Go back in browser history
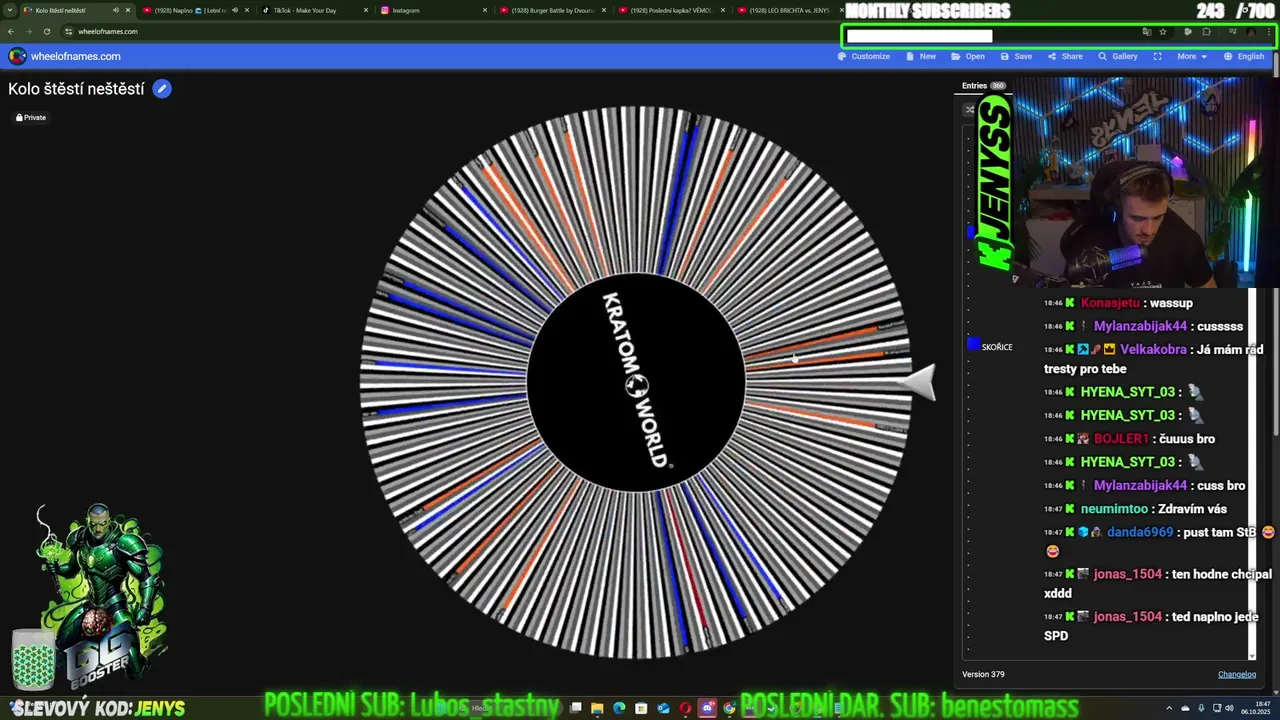The height and width of the screenshot is (720, 1280). click(10, 31)
